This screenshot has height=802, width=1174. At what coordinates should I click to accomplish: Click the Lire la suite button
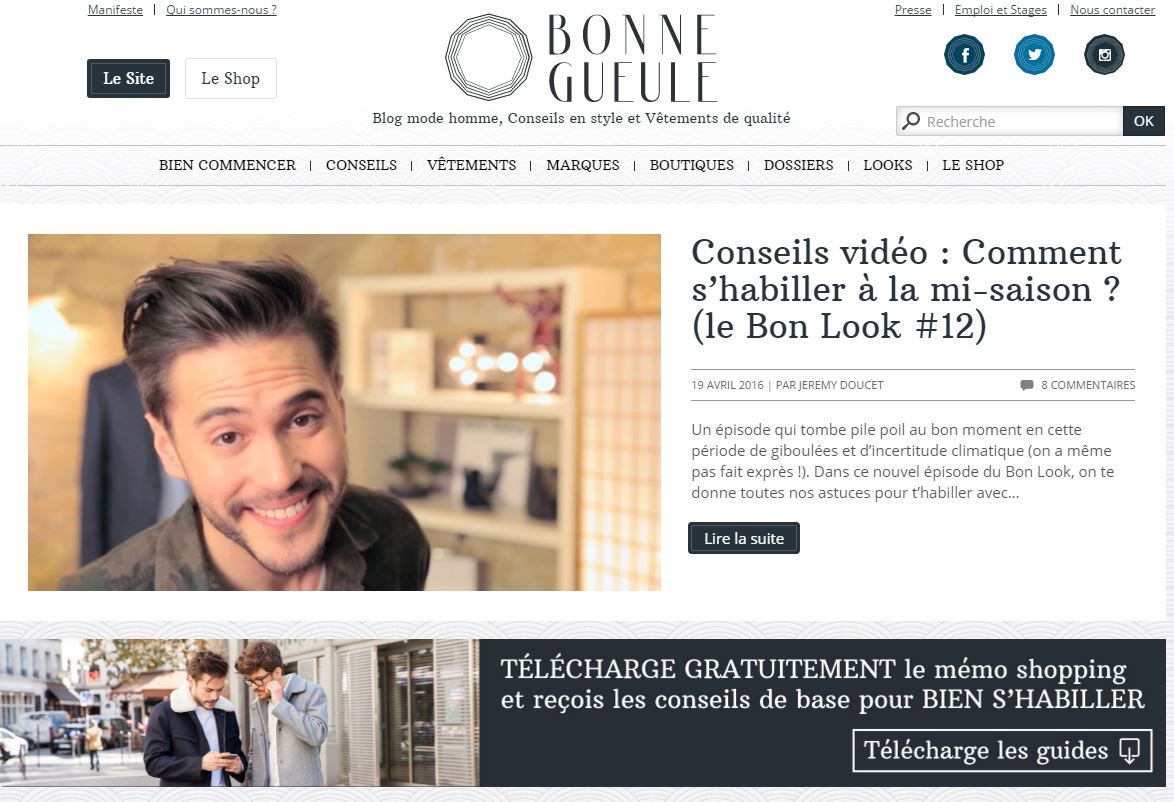(x=743, y=538)
